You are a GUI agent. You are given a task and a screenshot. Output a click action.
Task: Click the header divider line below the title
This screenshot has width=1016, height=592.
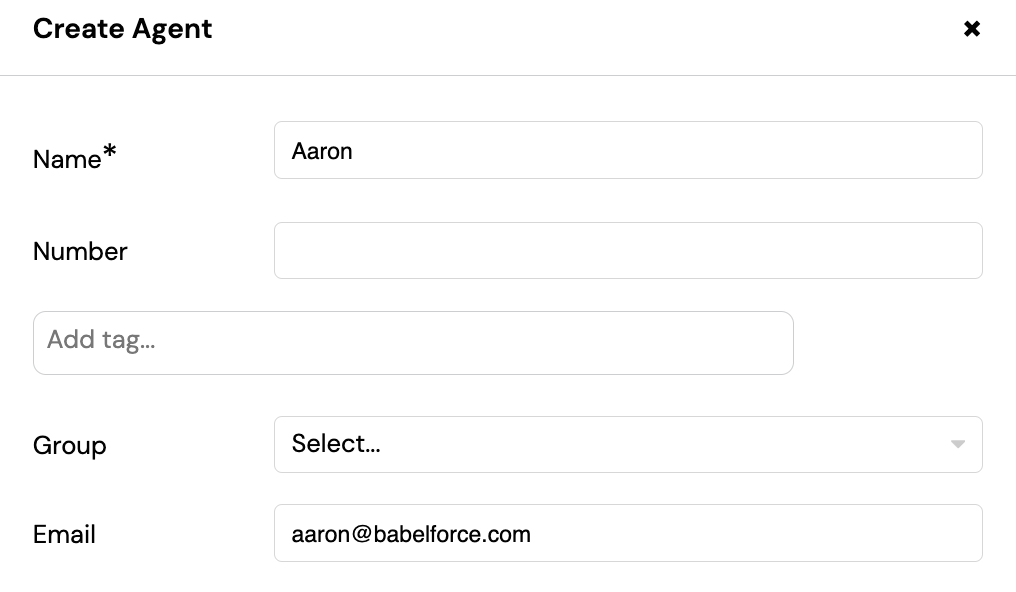pyautogui.click(x=508, y=75)
